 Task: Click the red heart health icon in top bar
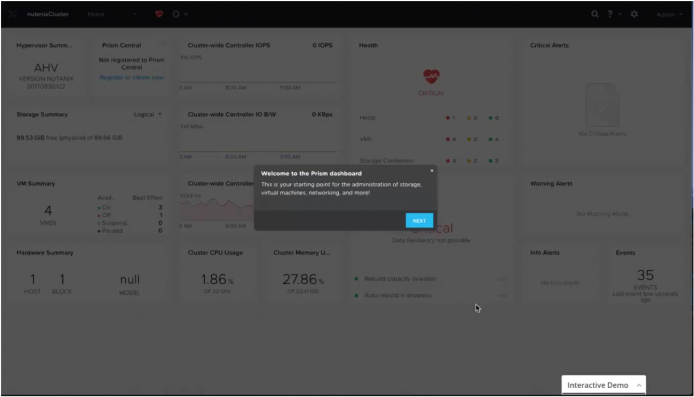159,14
